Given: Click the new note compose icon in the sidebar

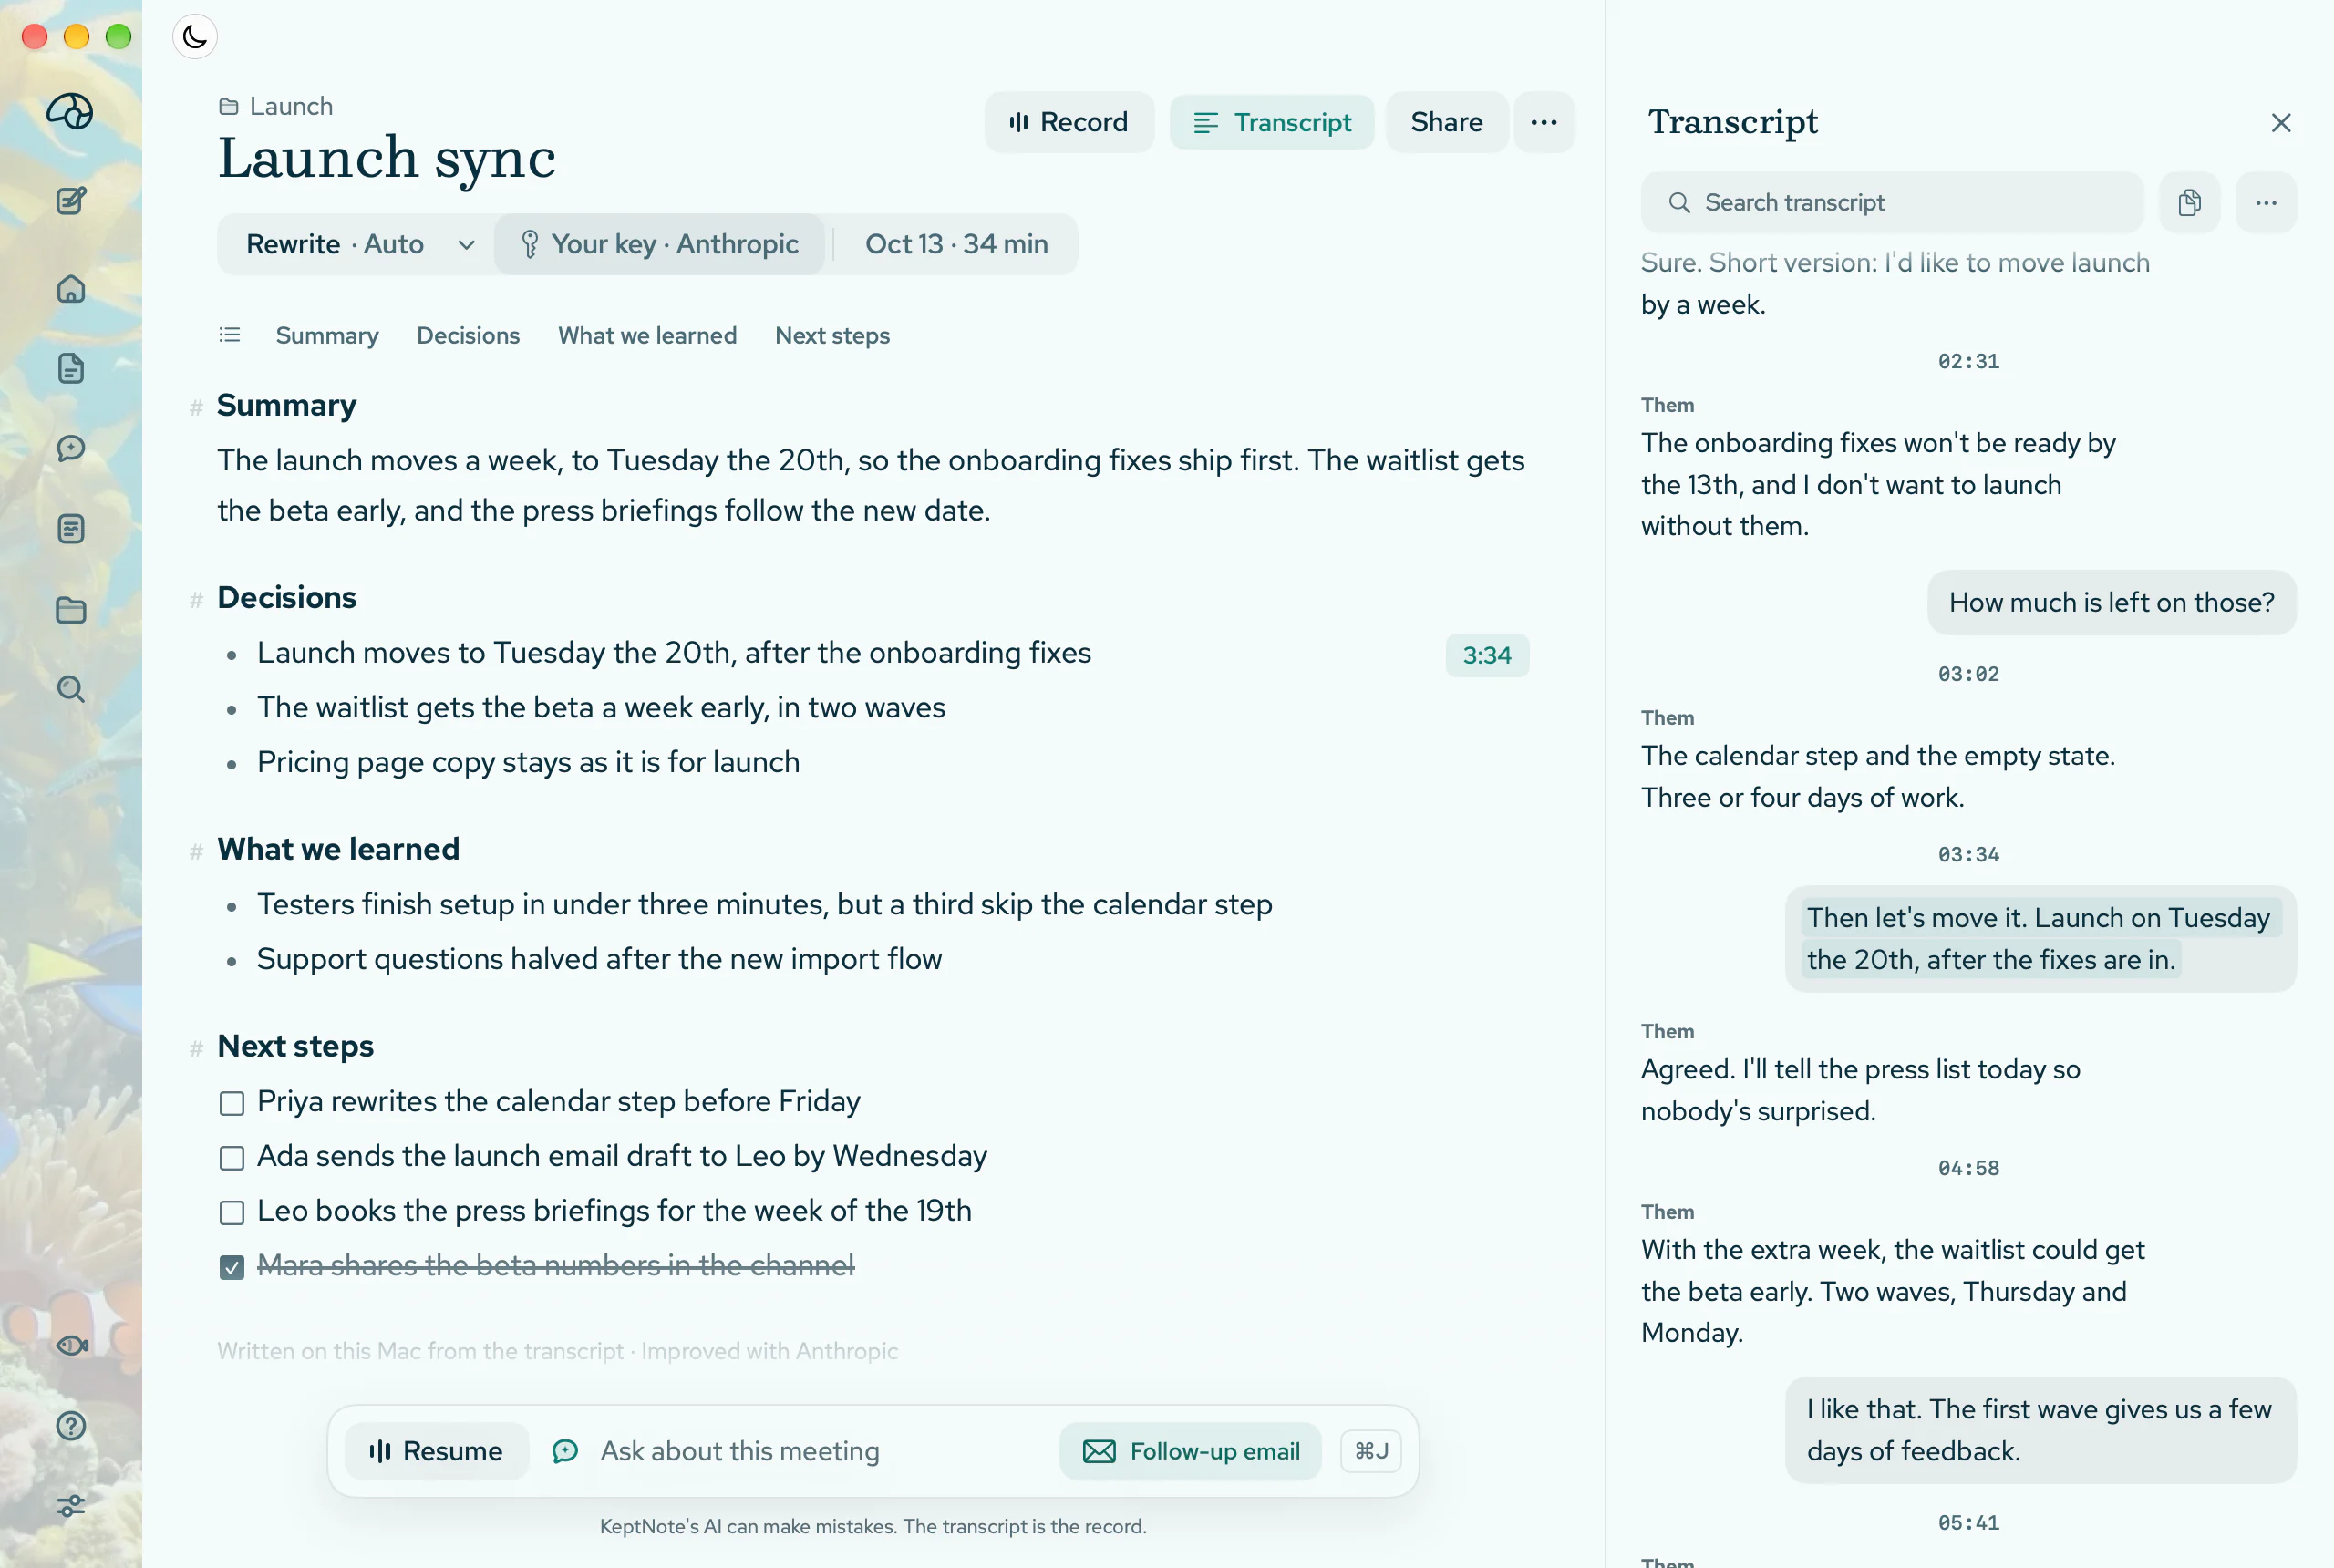Looking at the screenshot, I should click(x=71, y=201).
